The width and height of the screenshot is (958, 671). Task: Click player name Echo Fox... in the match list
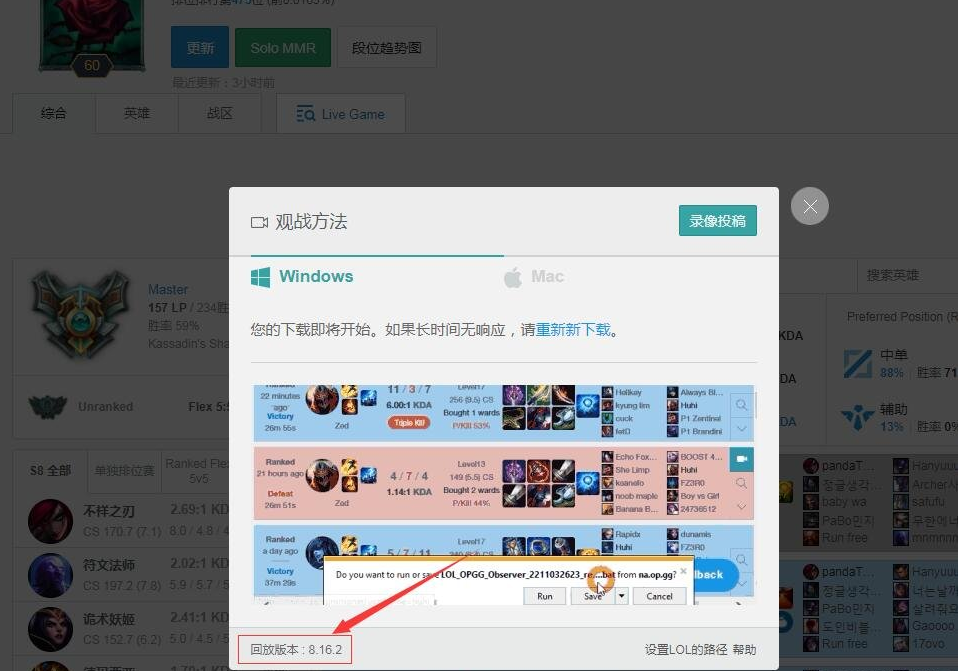coord(636,456)
